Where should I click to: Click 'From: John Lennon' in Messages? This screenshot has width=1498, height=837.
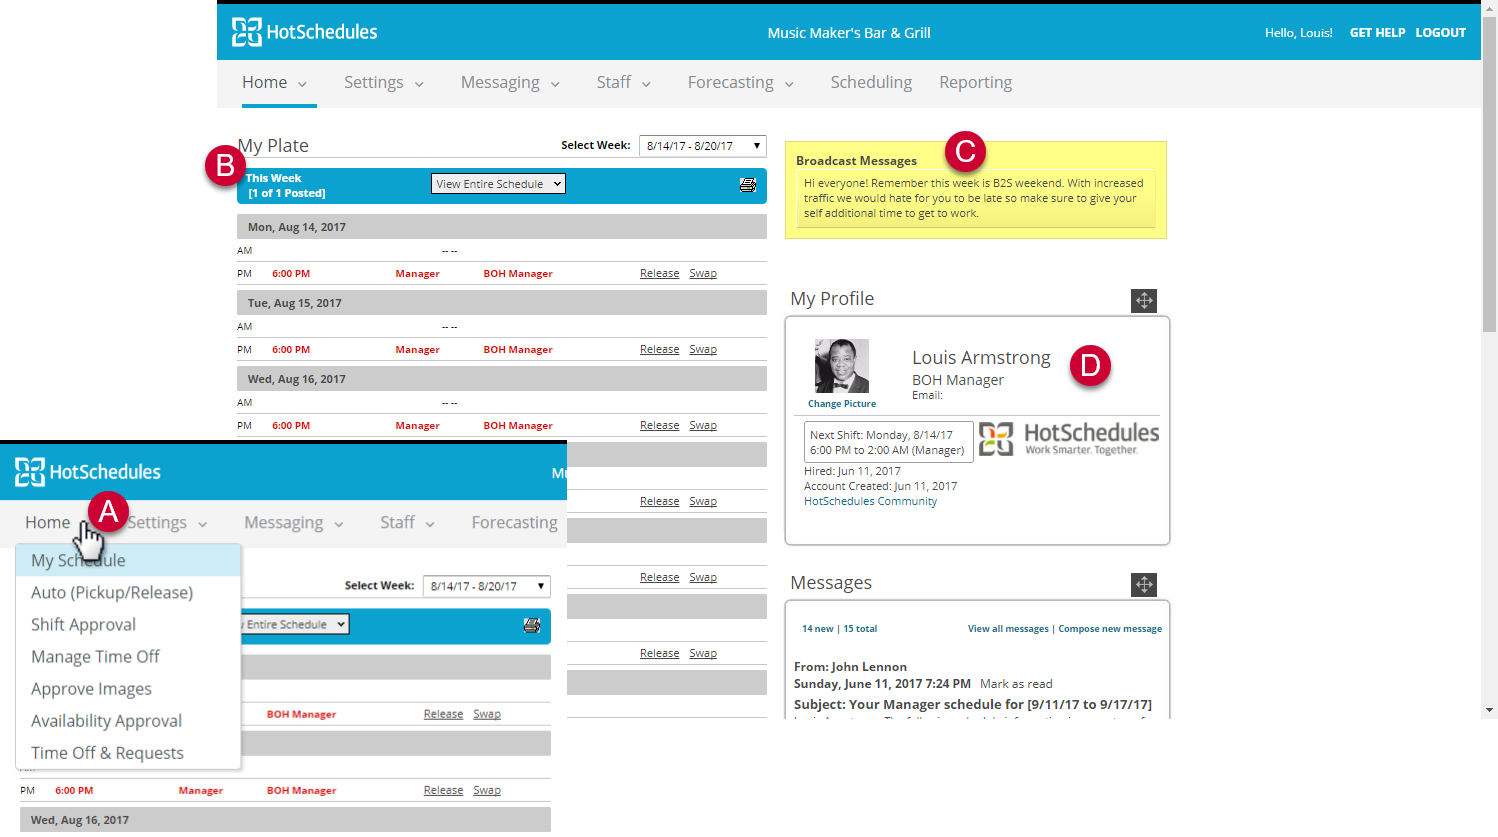coord(850,667)
